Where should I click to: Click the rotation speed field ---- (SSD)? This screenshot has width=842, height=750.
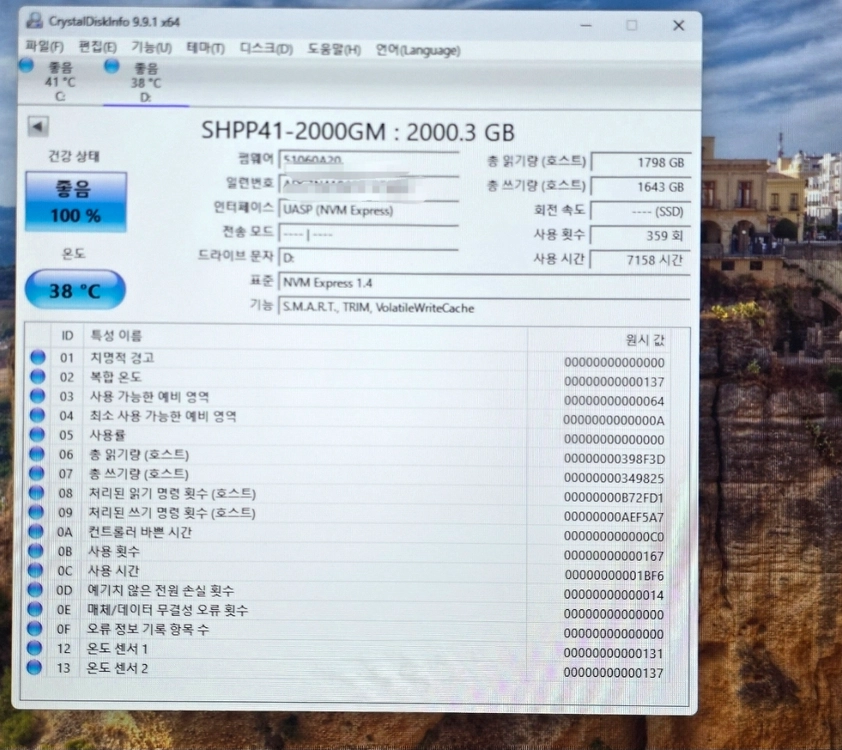pos(640,211)
